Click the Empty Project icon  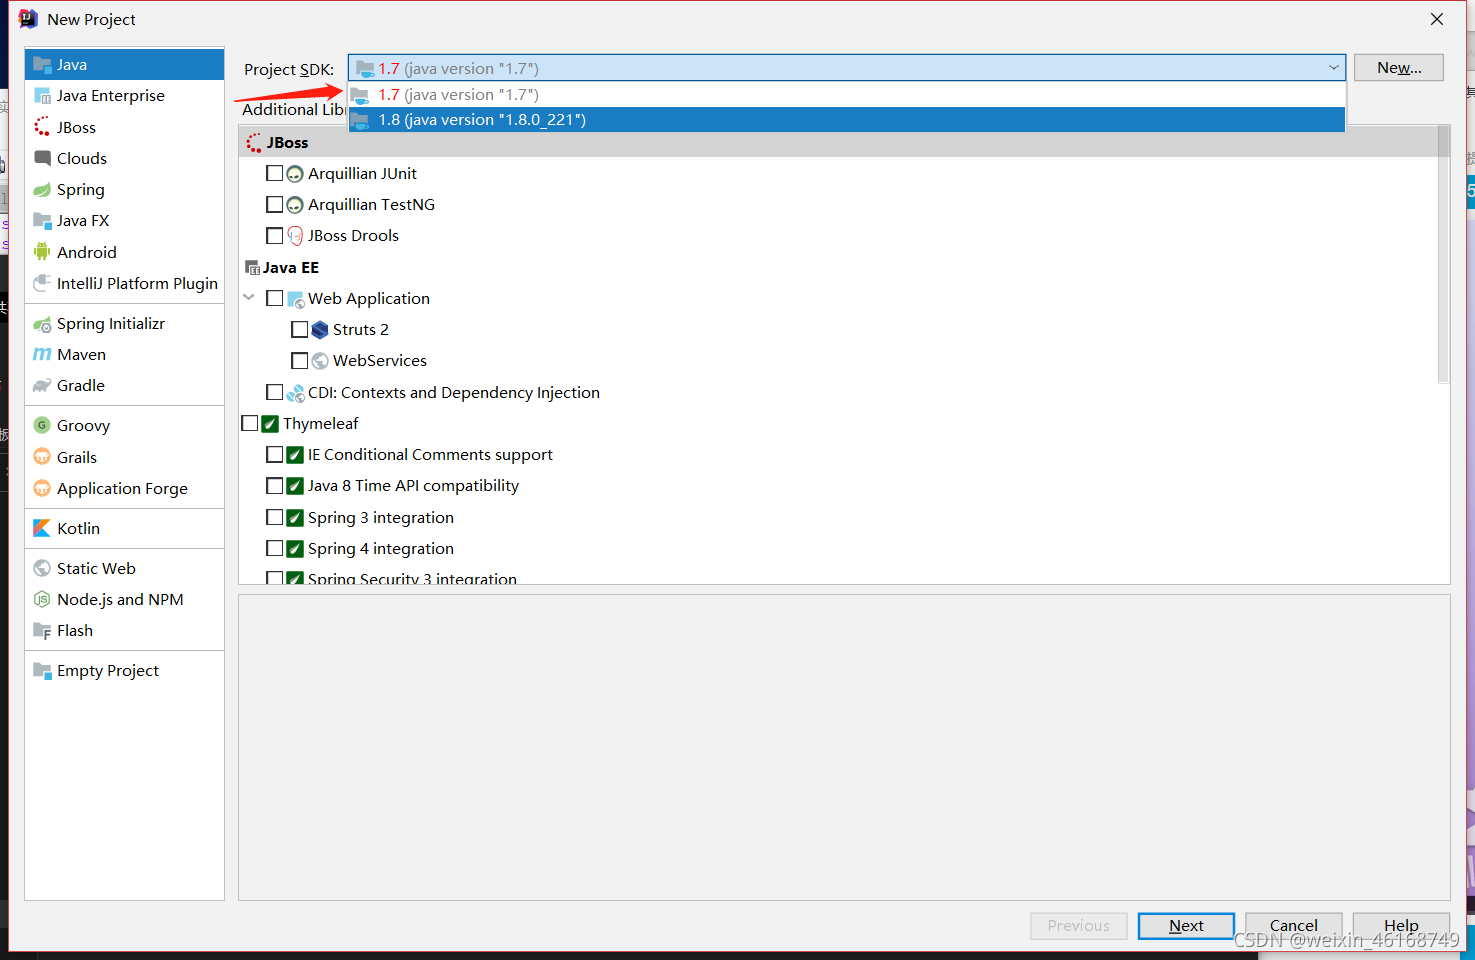click(42, 671)
